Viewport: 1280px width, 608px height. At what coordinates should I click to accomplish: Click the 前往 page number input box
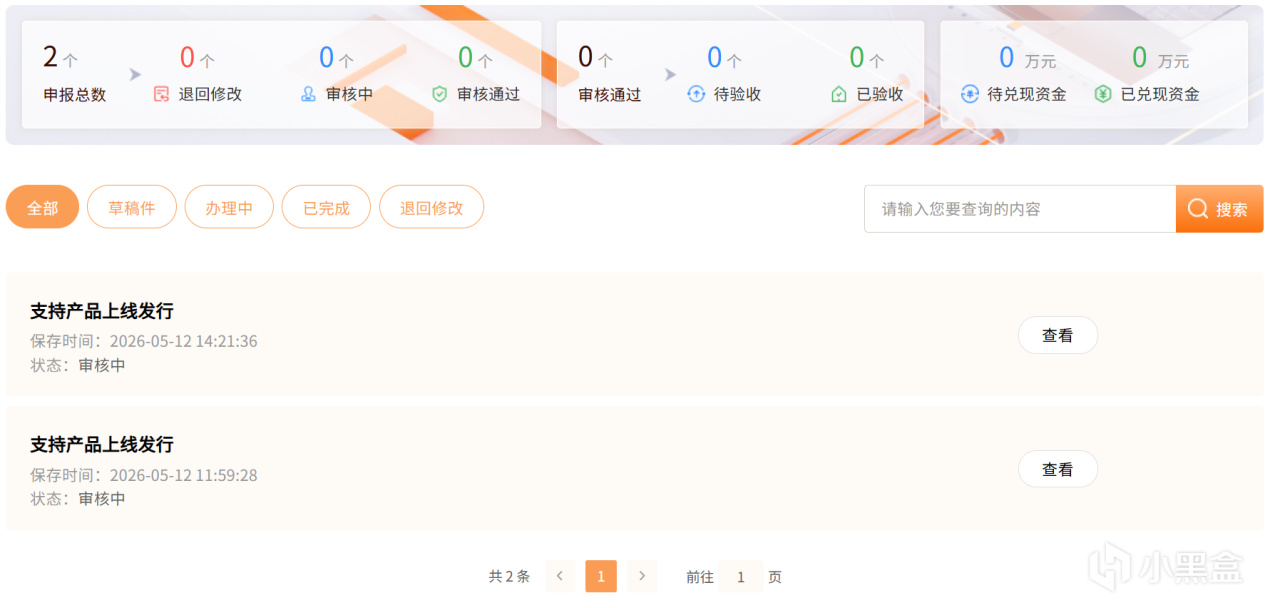(x=740, y=577)
